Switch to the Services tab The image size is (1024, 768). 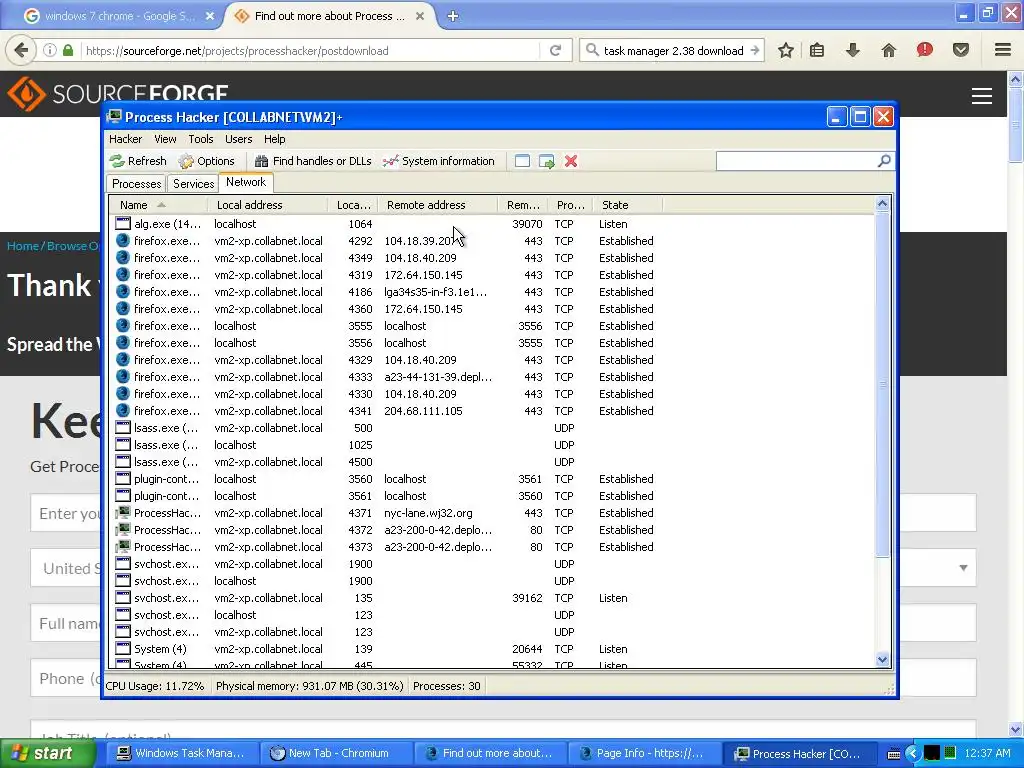pyautogui.click(x=193, y=184)
